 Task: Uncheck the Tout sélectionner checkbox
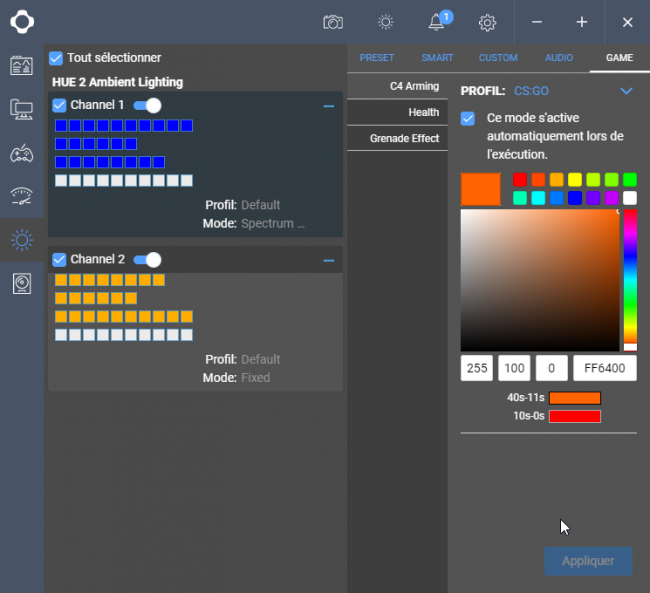click(56, 58)
